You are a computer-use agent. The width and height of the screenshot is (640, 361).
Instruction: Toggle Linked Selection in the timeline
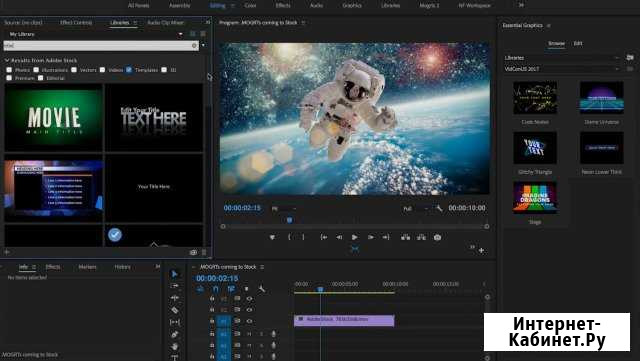click(231, 289)
